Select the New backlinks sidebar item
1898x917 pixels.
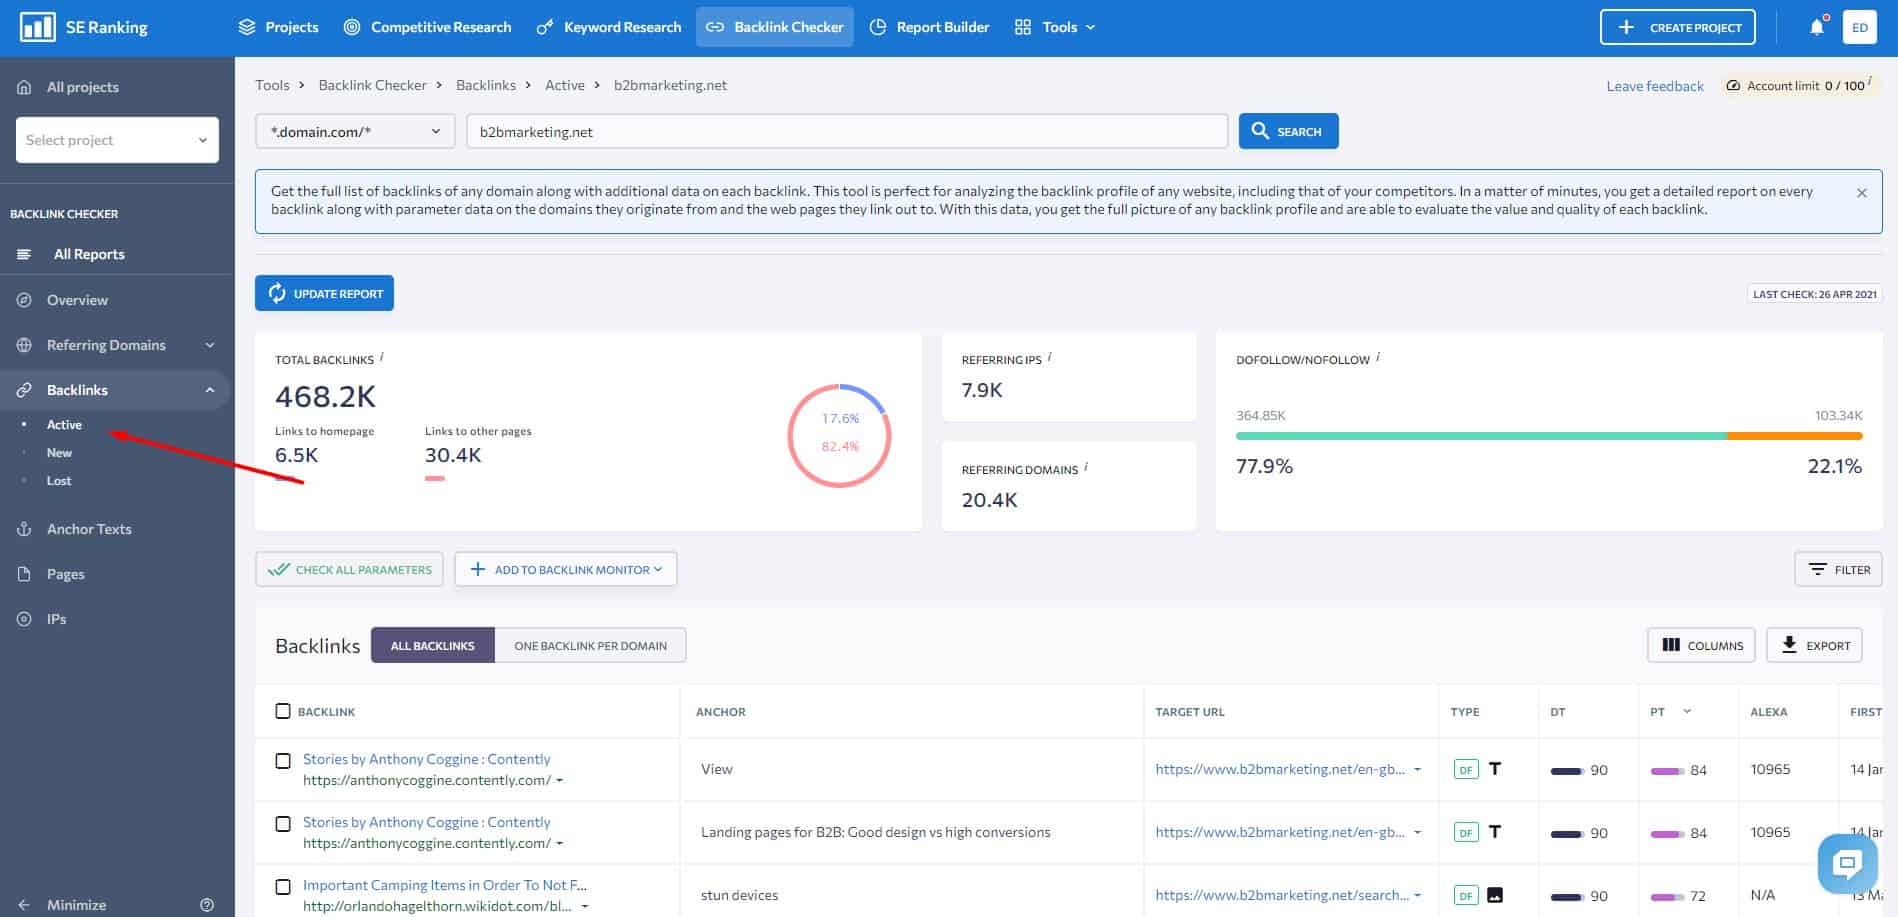[59, 453]
